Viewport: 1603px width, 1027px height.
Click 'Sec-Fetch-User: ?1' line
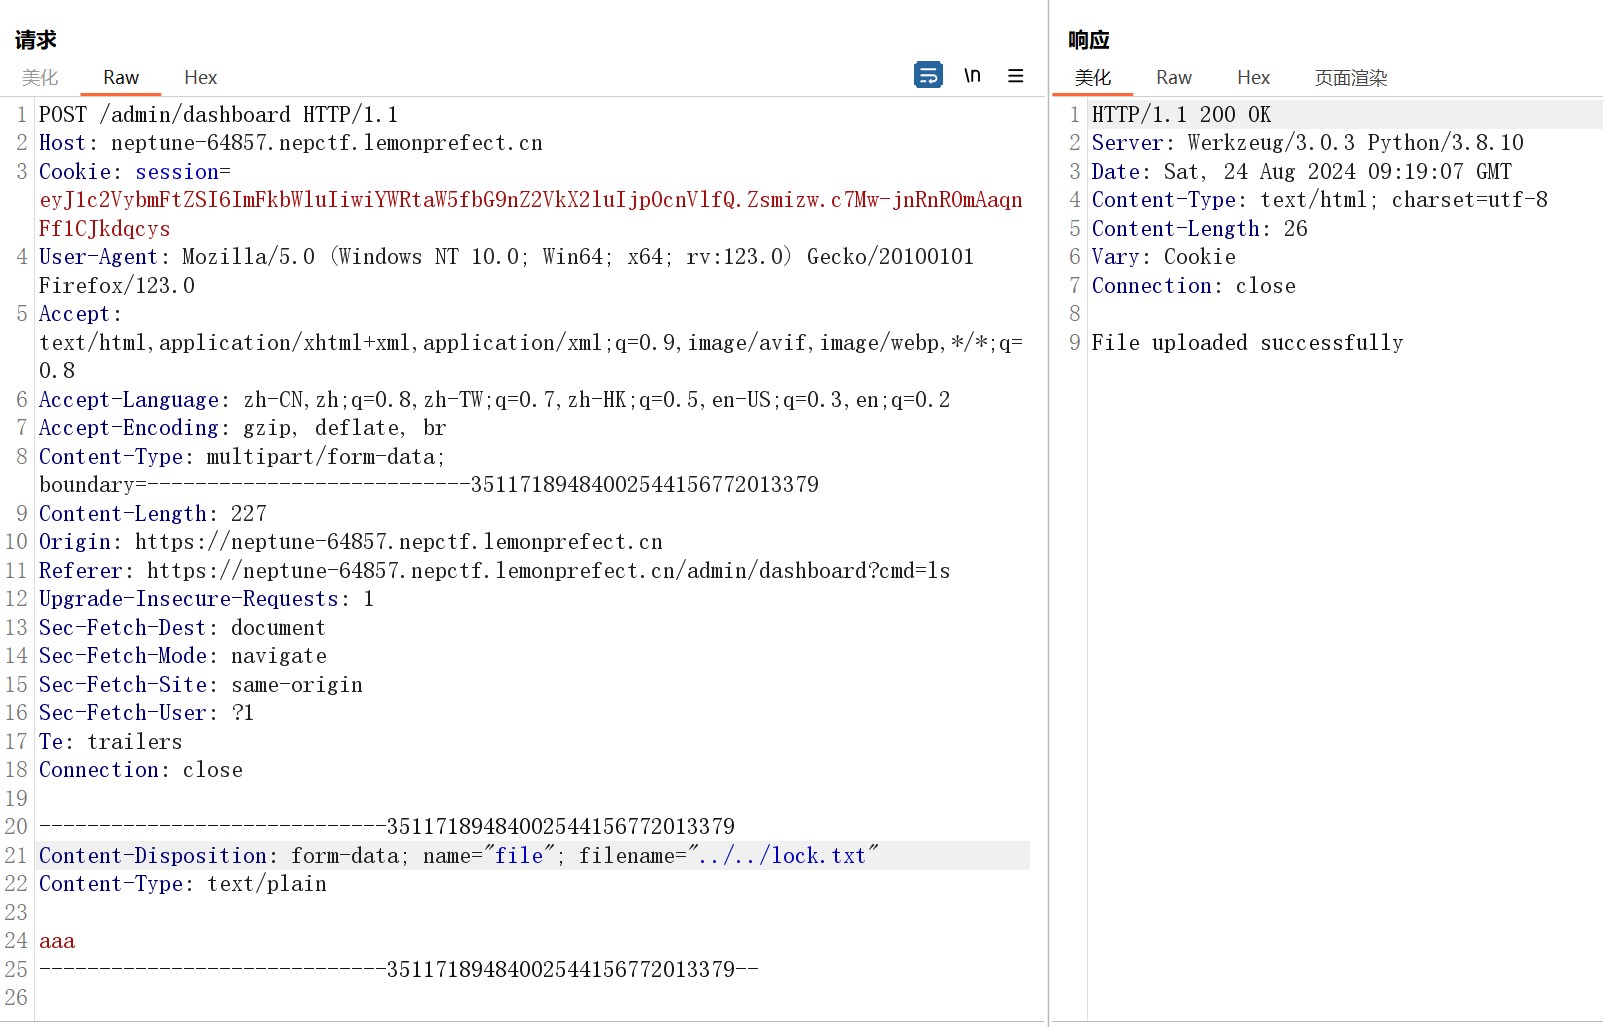(146, 713)
